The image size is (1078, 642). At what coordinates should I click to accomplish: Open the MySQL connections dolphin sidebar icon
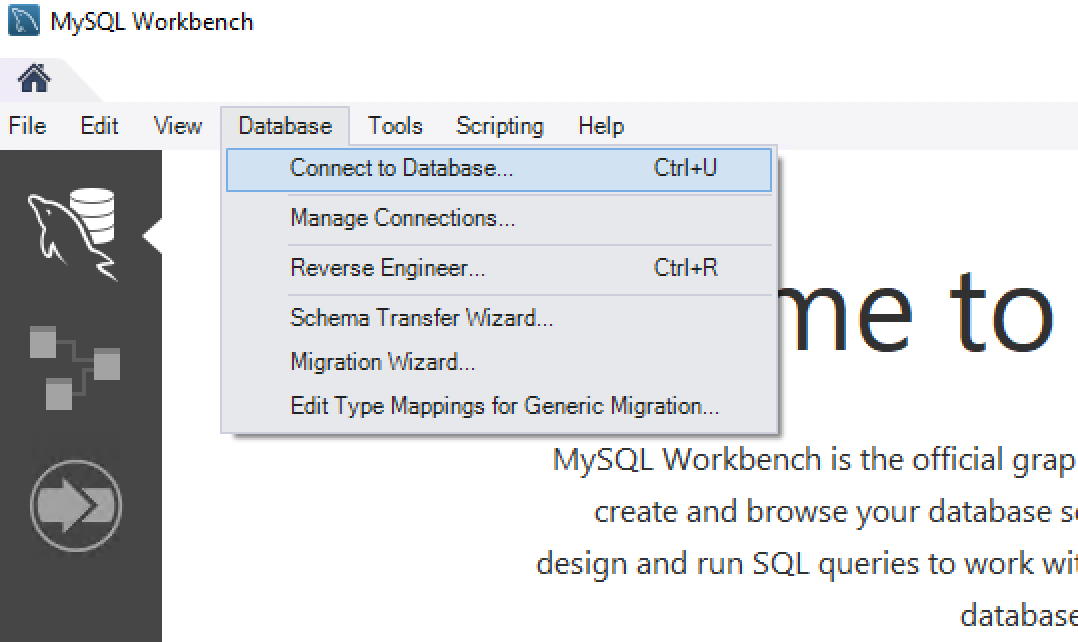click(x=72, y=234)
